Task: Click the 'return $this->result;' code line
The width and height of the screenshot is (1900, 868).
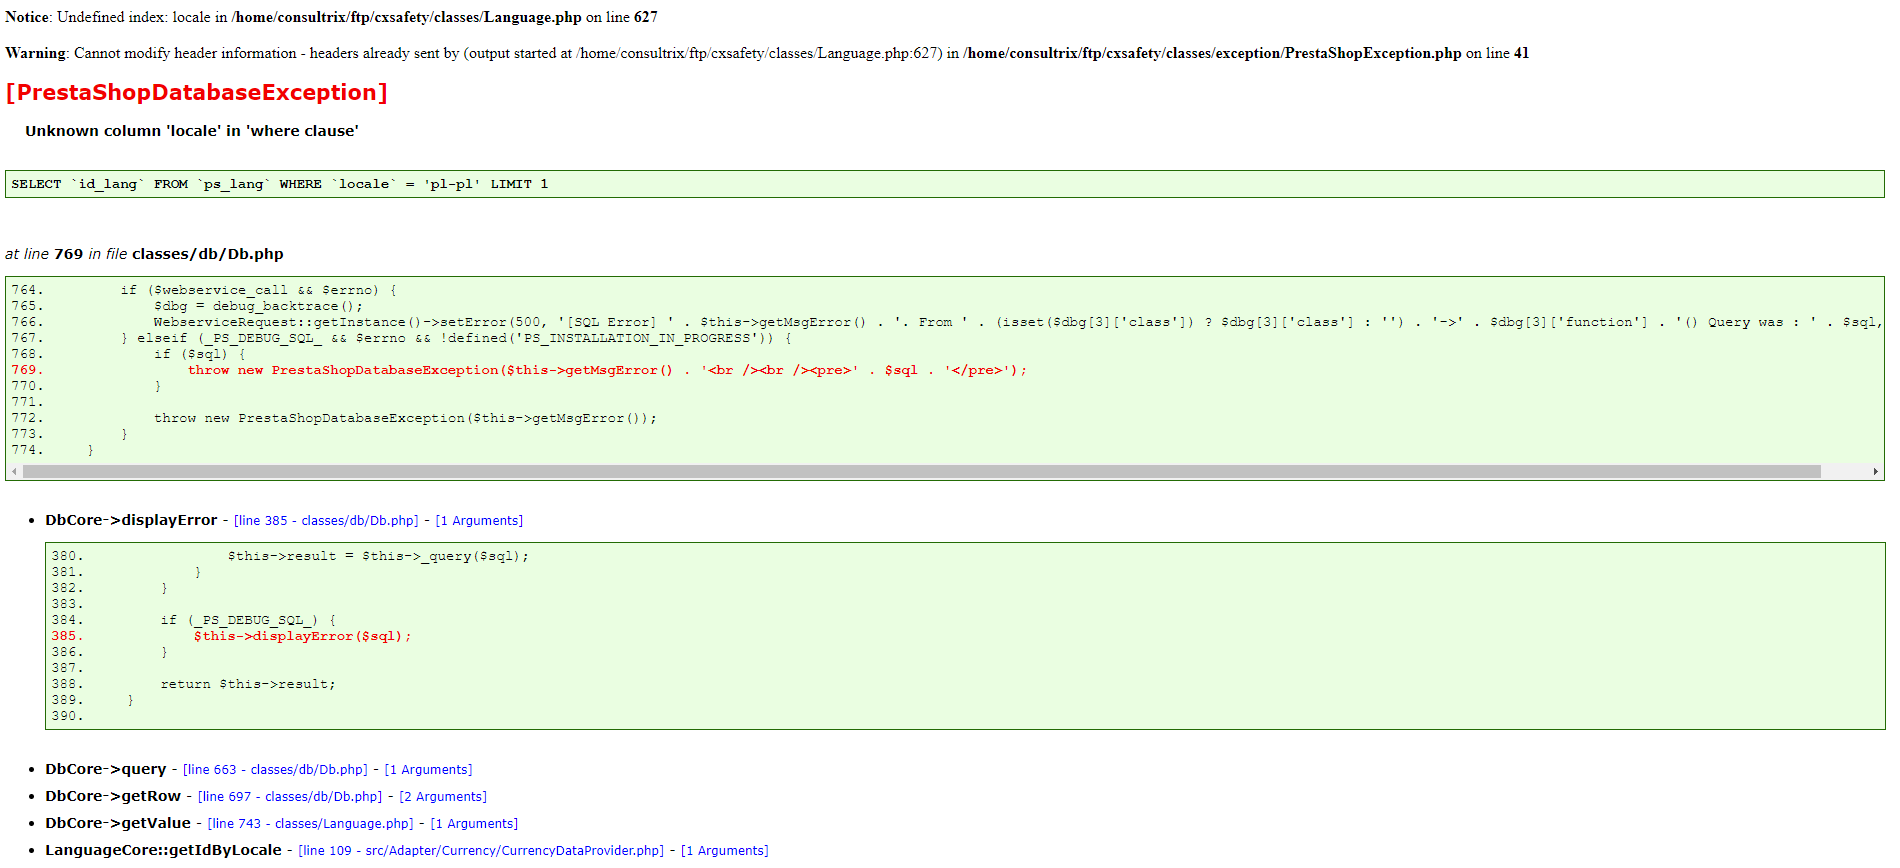Action: tap(248, 684)
